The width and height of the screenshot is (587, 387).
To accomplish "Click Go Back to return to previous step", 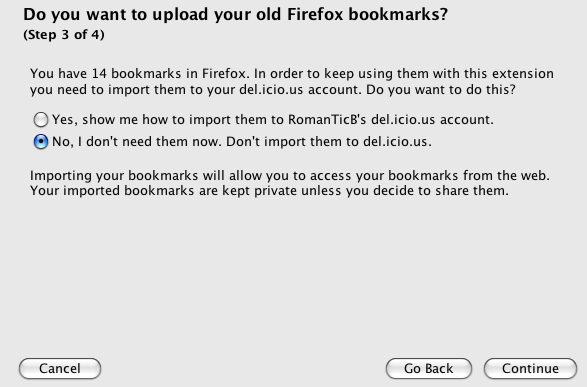I will [x=429, y=369].
